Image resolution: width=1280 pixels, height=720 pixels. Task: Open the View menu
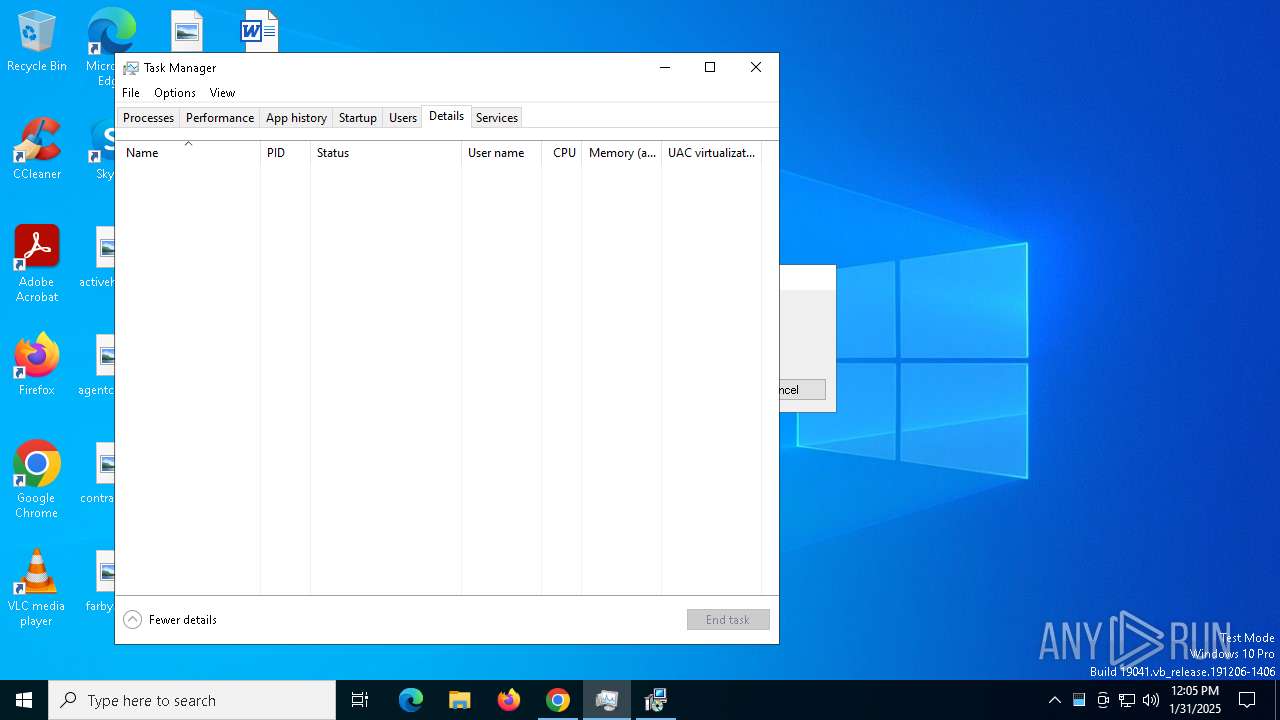click(x=222, y=93)
